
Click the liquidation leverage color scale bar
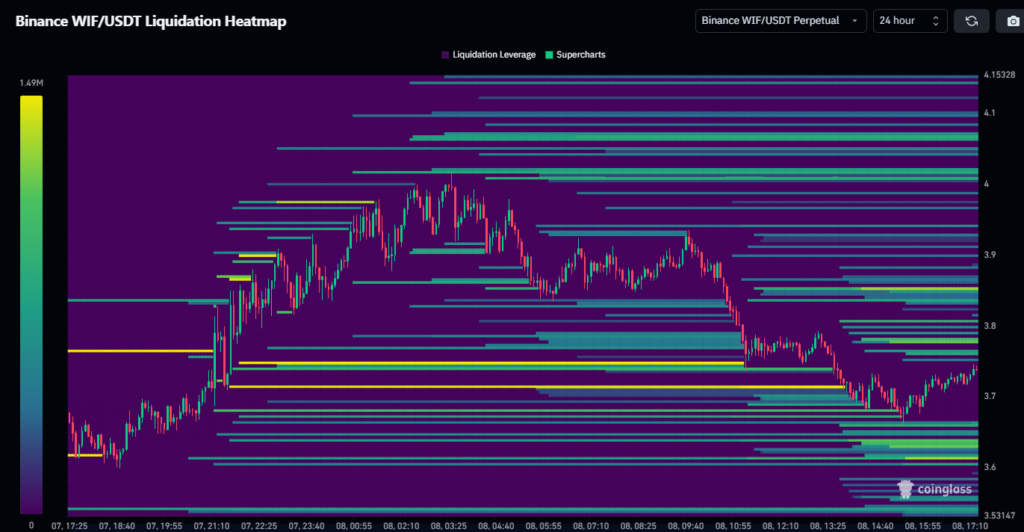point(31,305)
